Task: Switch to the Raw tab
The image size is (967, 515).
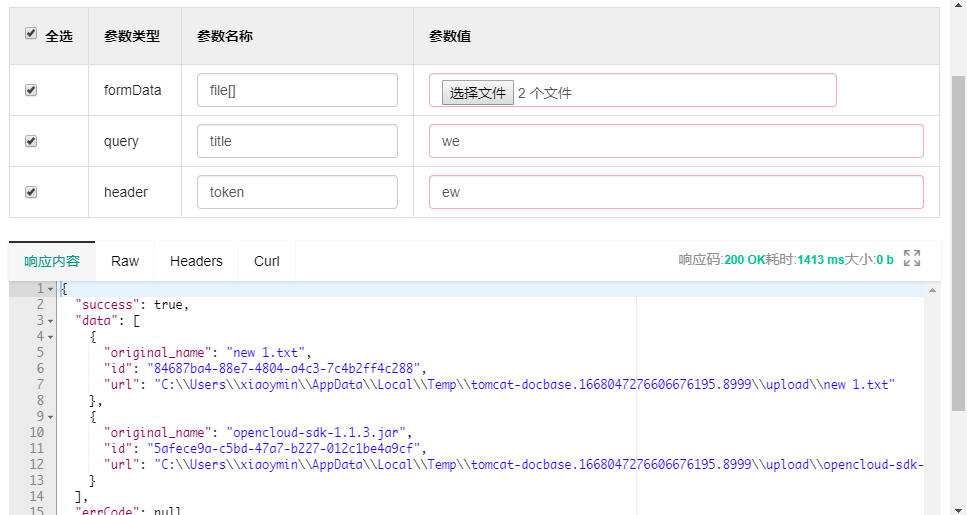Action: [125, 261]
